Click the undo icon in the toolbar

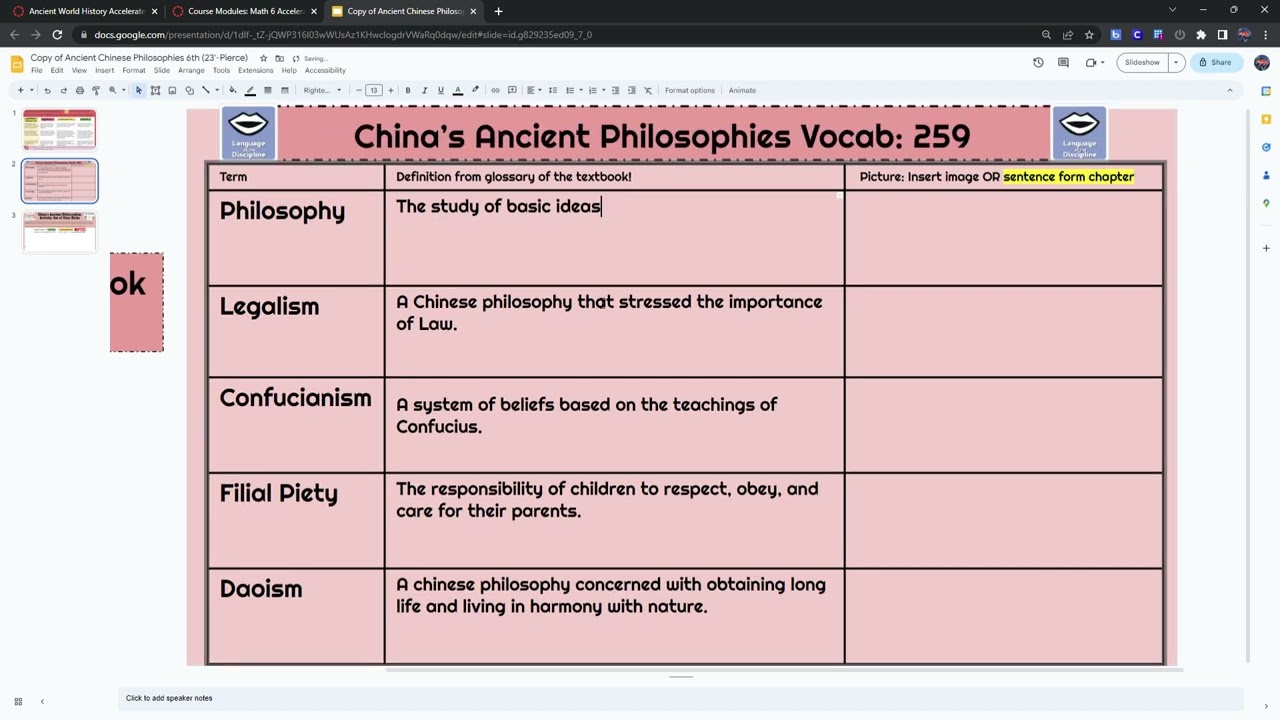(x=47, y=90)
